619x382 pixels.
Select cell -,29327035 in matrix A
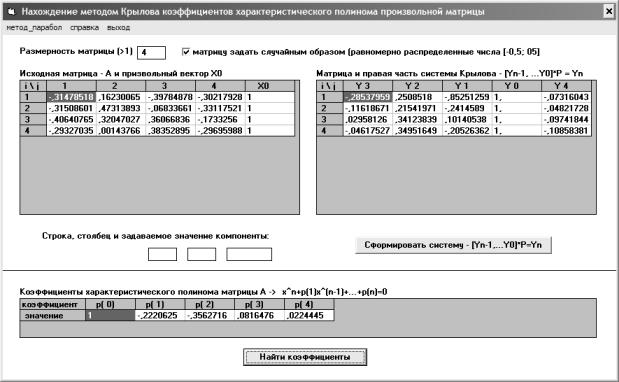(x=71, y=131)
